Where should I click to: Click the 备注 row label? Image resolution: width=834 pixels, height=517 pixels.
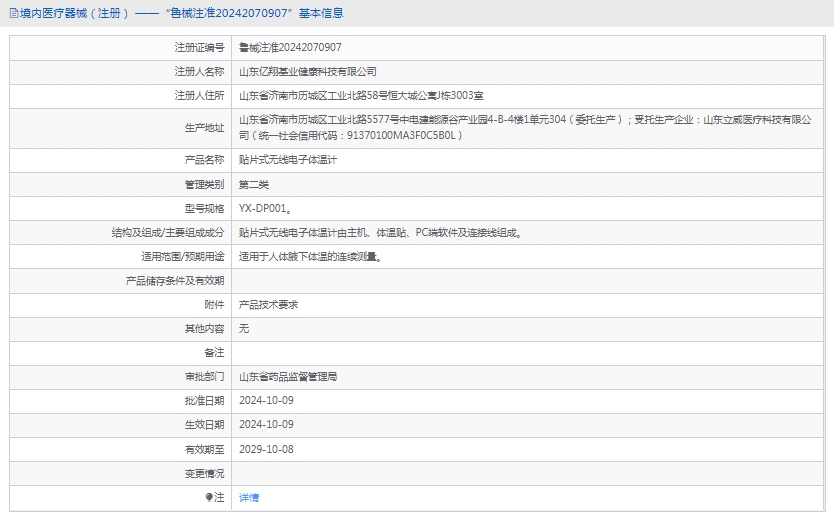pos(214,353)
